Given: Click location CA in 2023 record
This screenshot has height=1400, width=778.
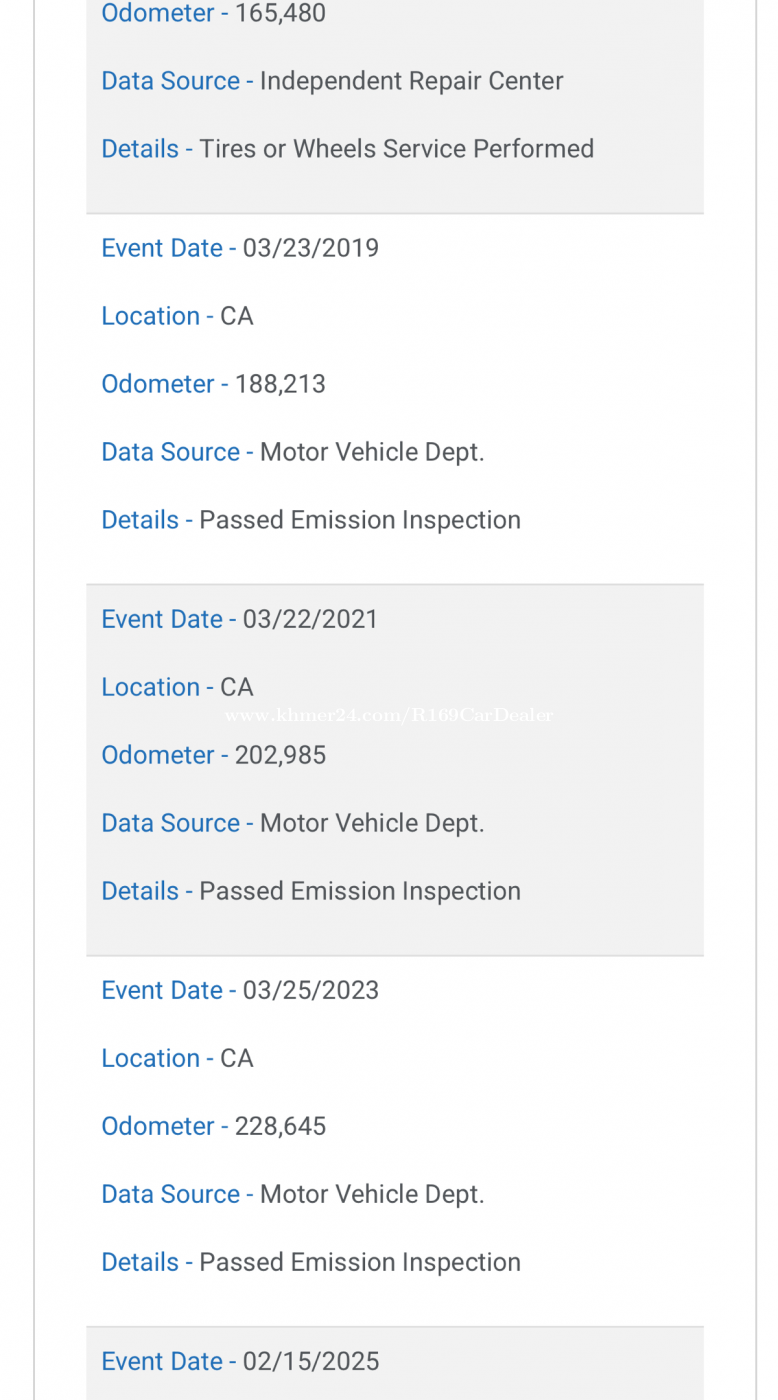Looking at the screenshot, I should [x=237, y=1058].
